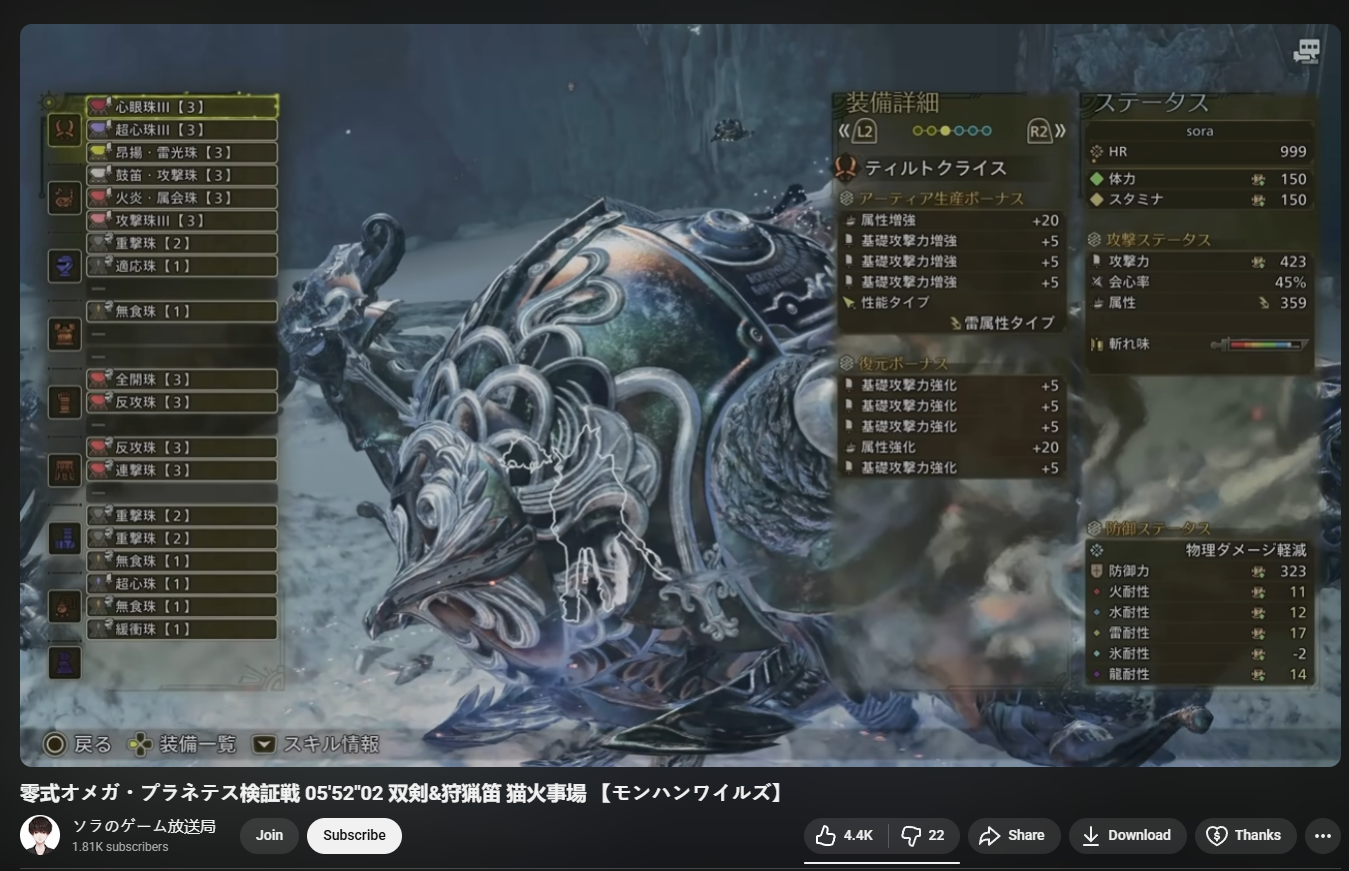The image size is (1349, 871).
Task: Click the 攻撃力 value 423
Action: 1293,262
